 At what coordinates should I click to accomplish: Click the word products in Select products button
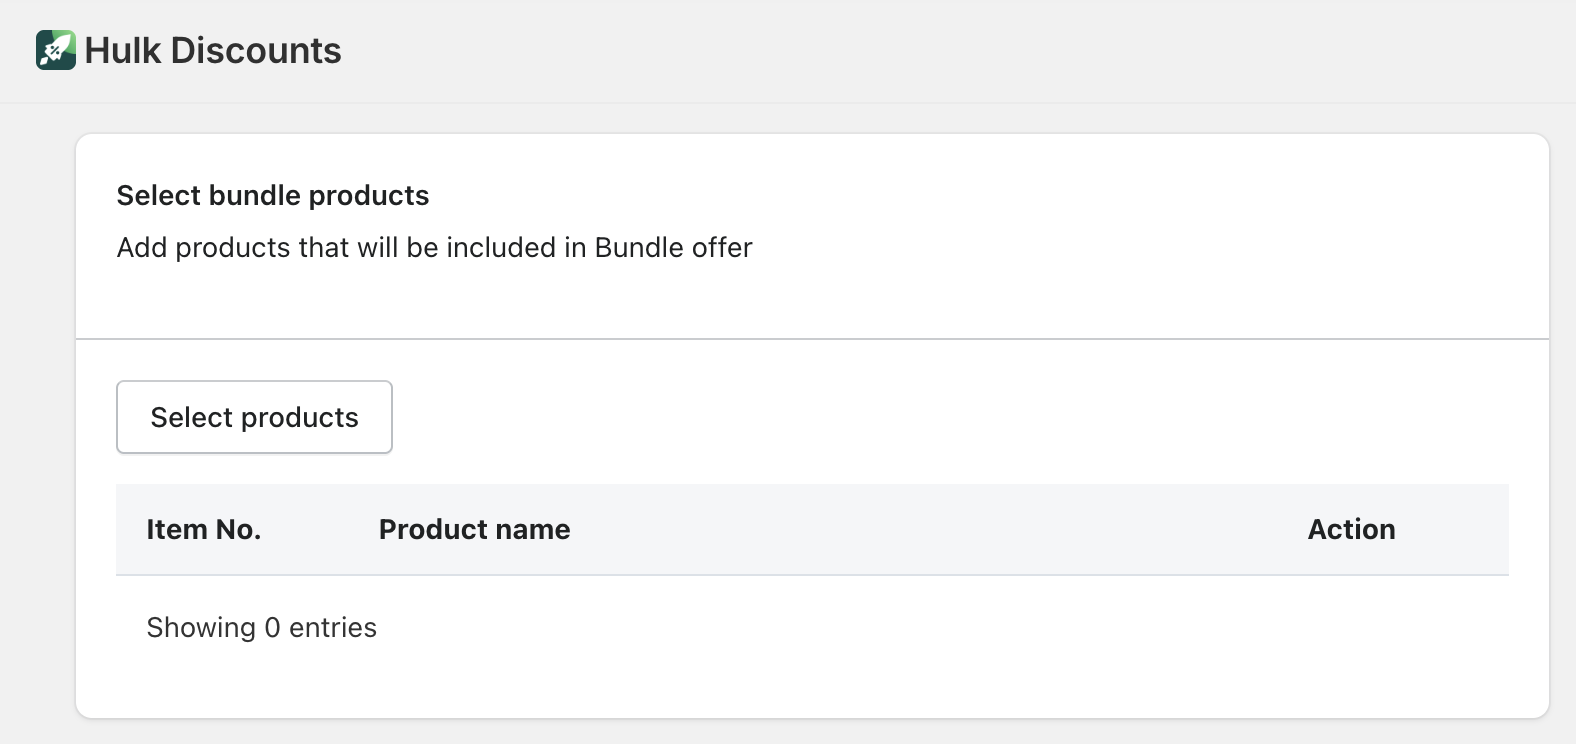click(x=300, y=417)
